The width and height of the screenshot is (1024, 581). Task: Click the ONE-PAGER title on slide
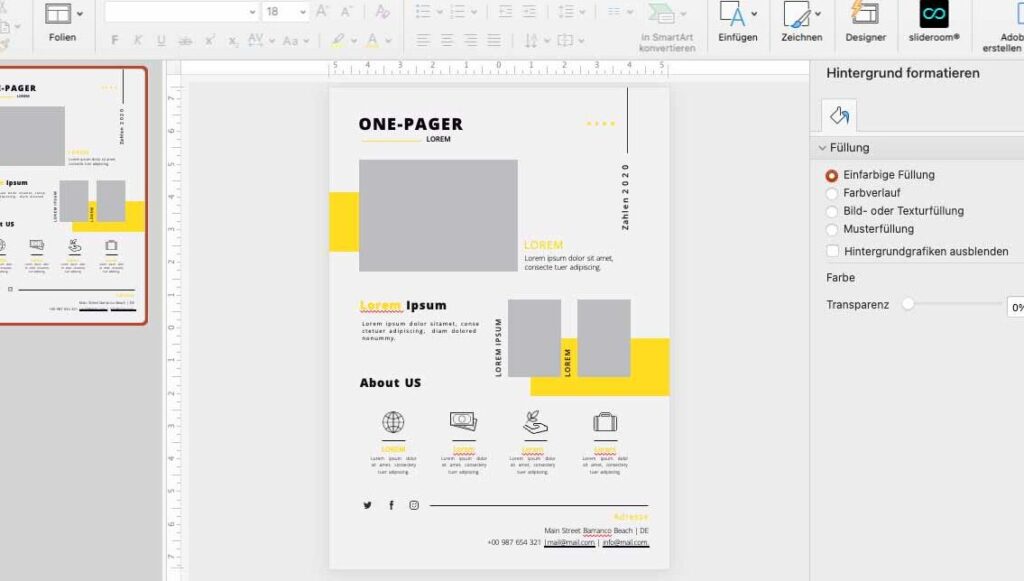pos(410,125)
